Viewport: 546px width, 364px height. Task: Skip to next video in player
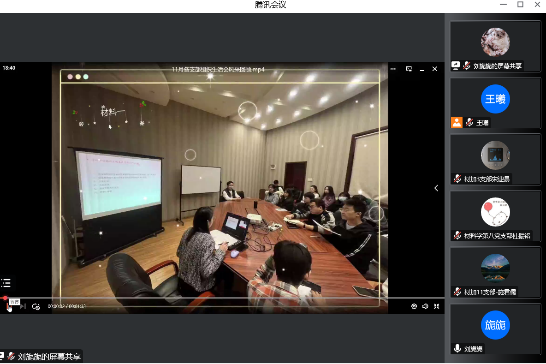[x=23, y=307]
